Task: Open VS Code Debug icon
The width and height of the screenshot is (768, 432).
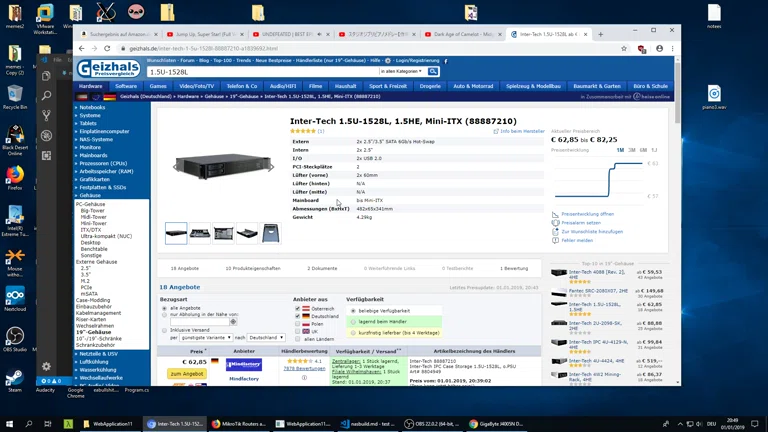Action: point(47,136)
